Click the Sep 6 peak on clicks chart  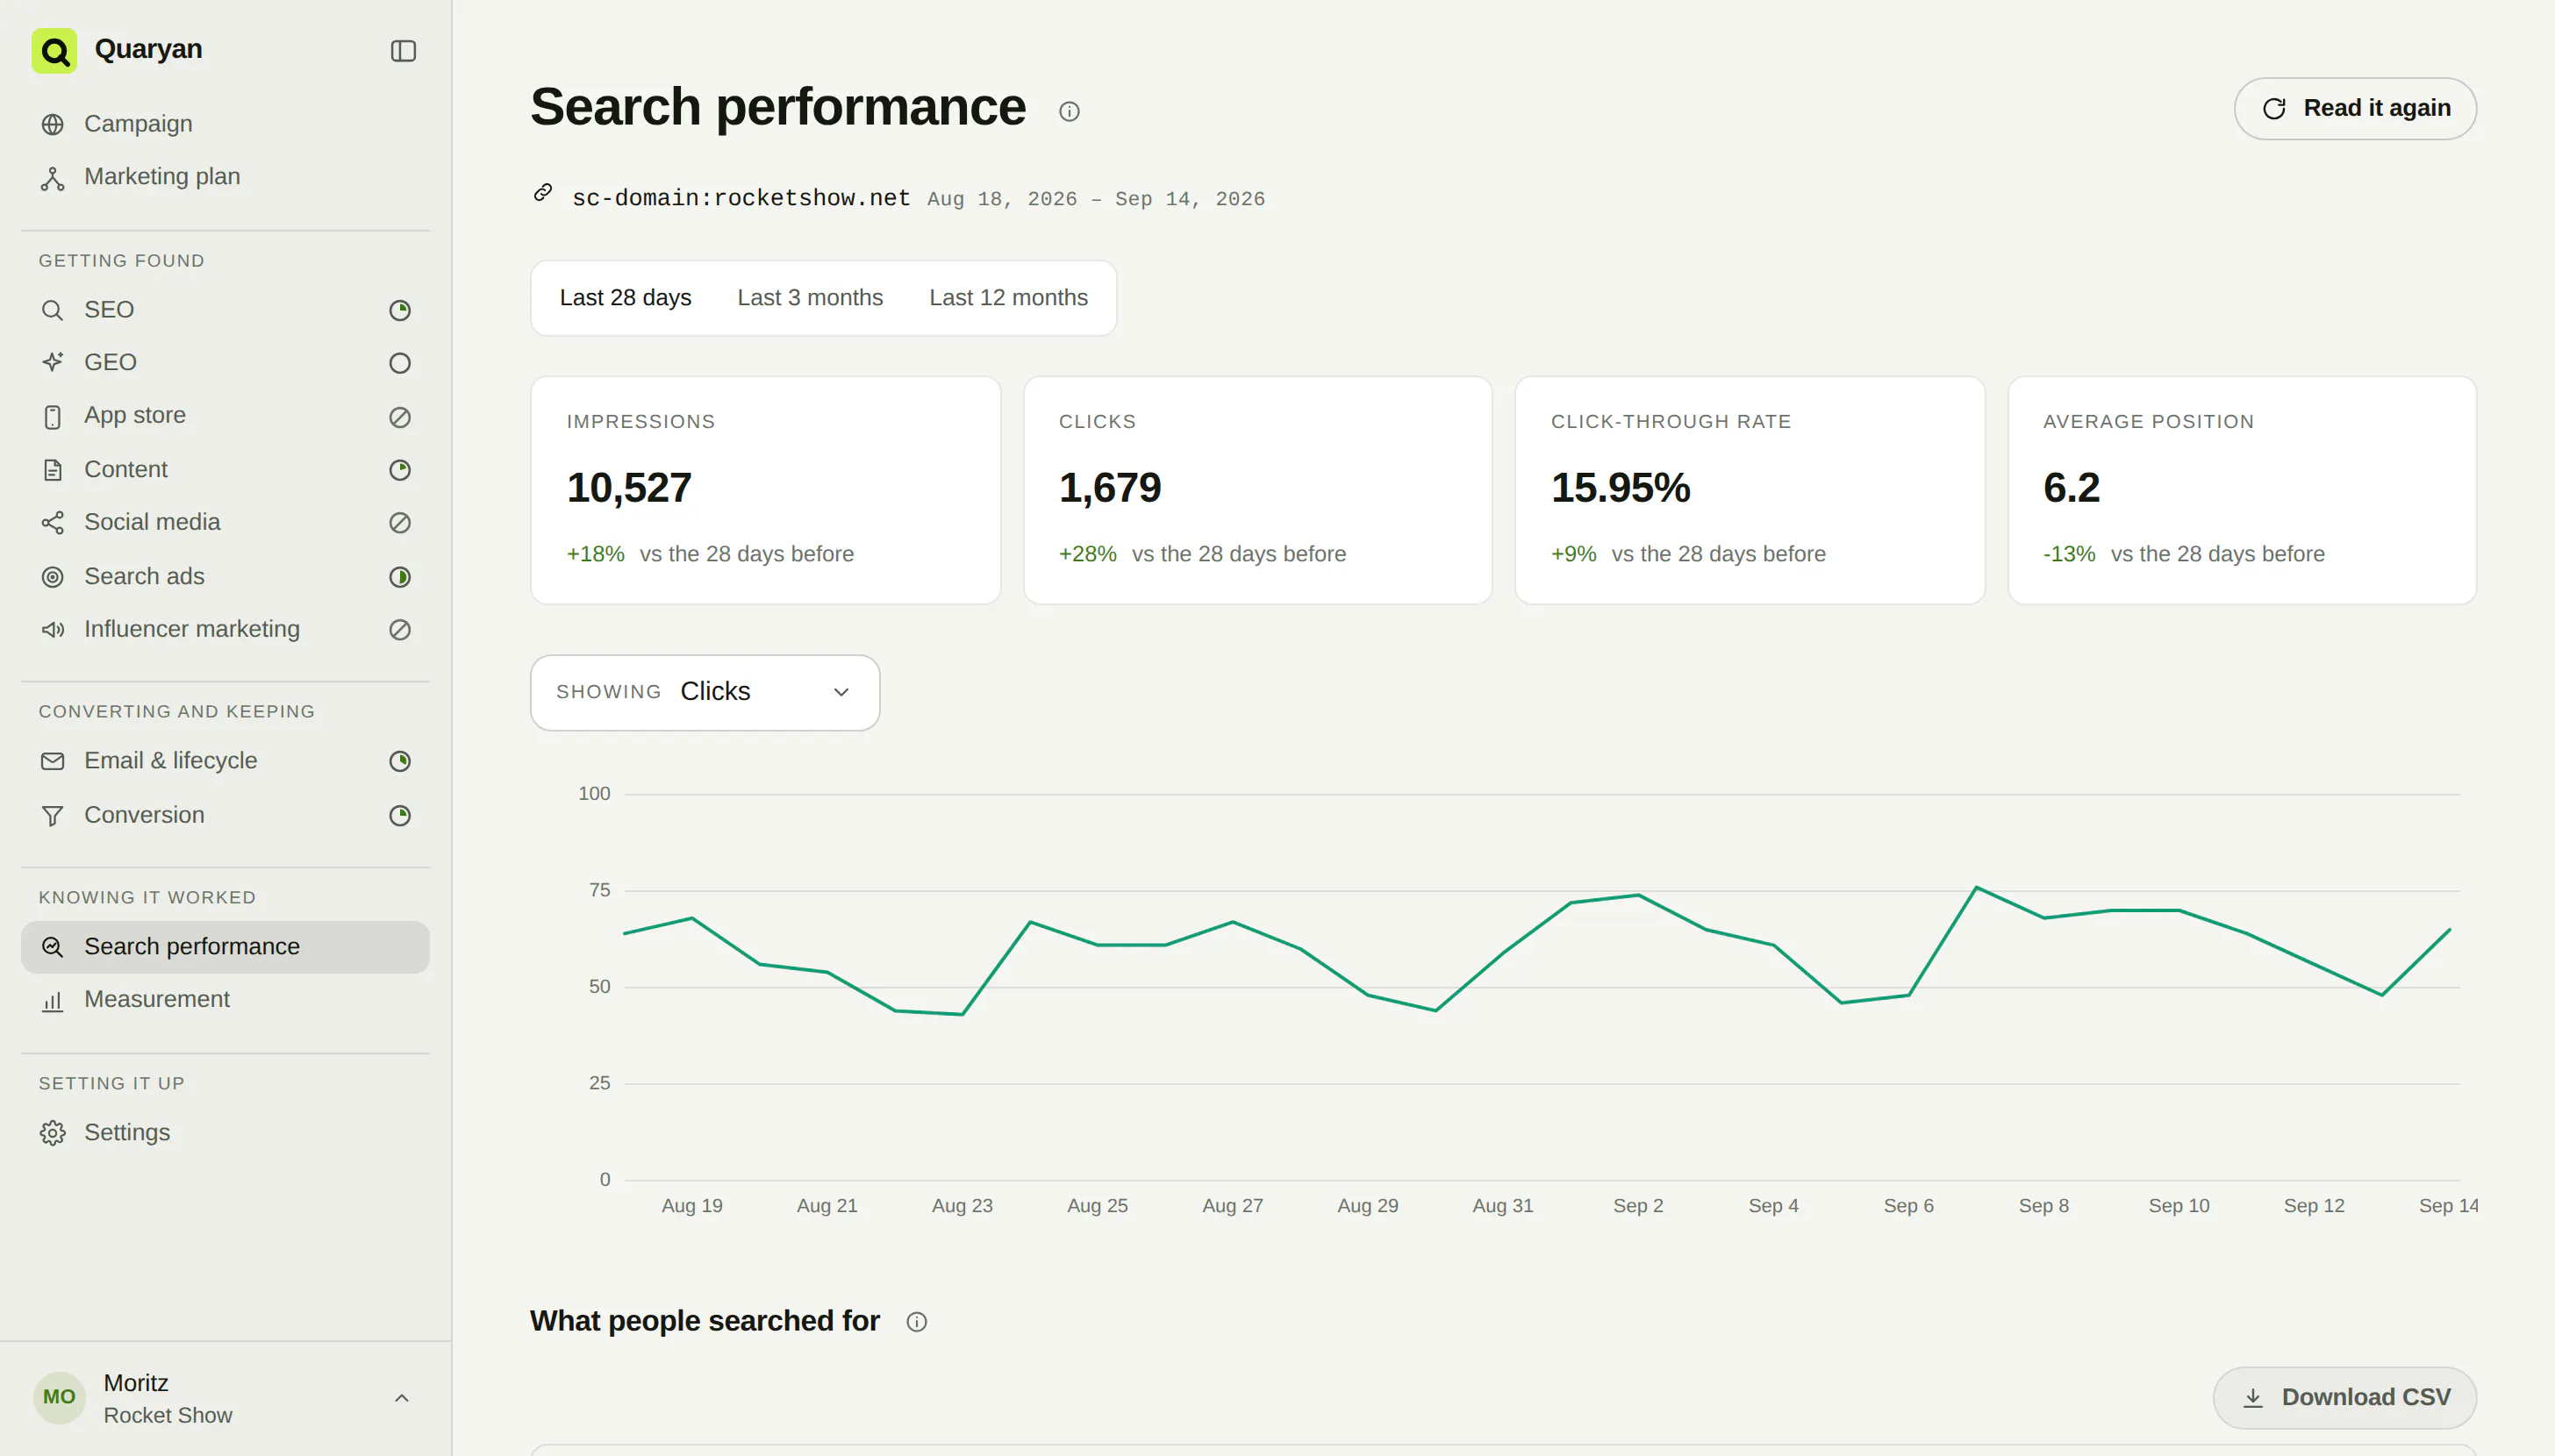1976,888
